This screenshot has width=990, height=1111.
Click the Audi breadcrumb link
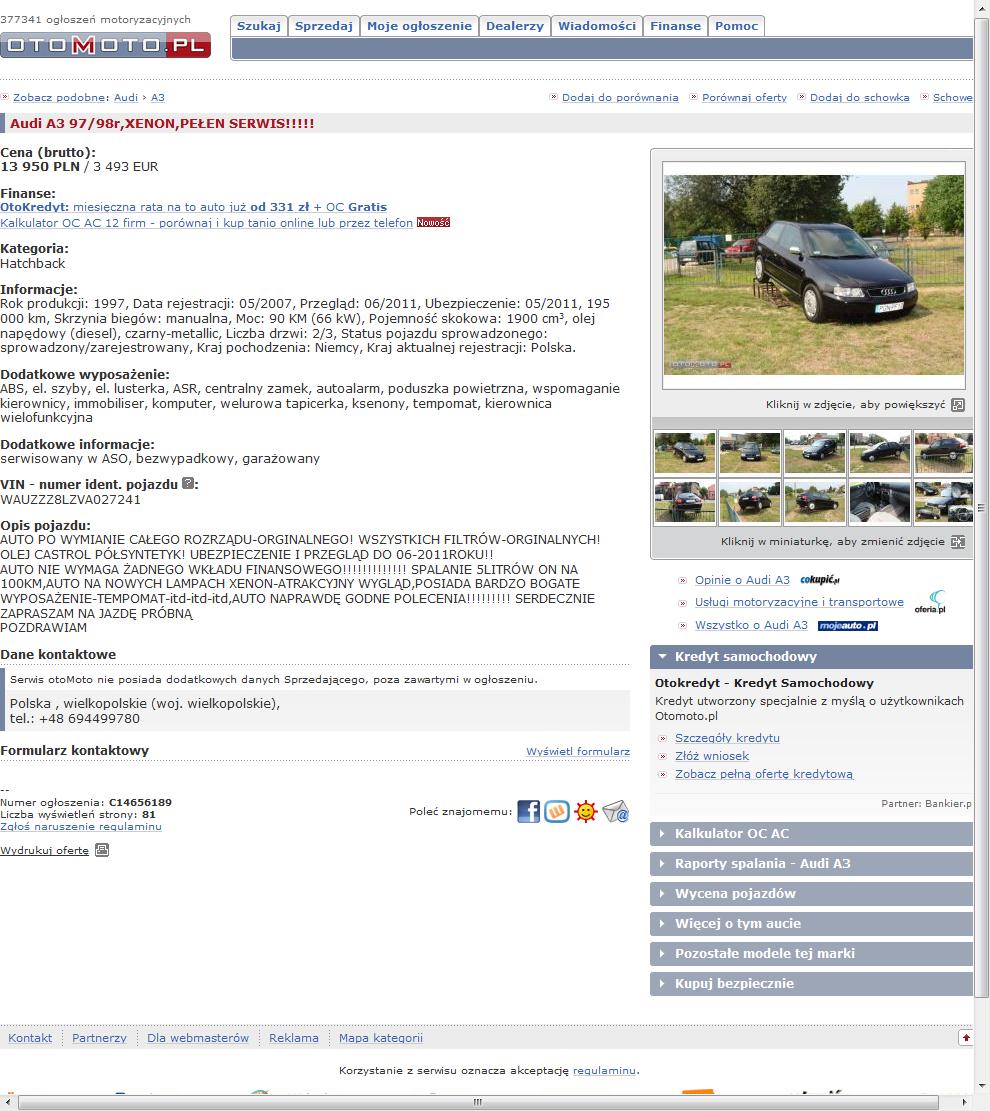pos(126,98)
